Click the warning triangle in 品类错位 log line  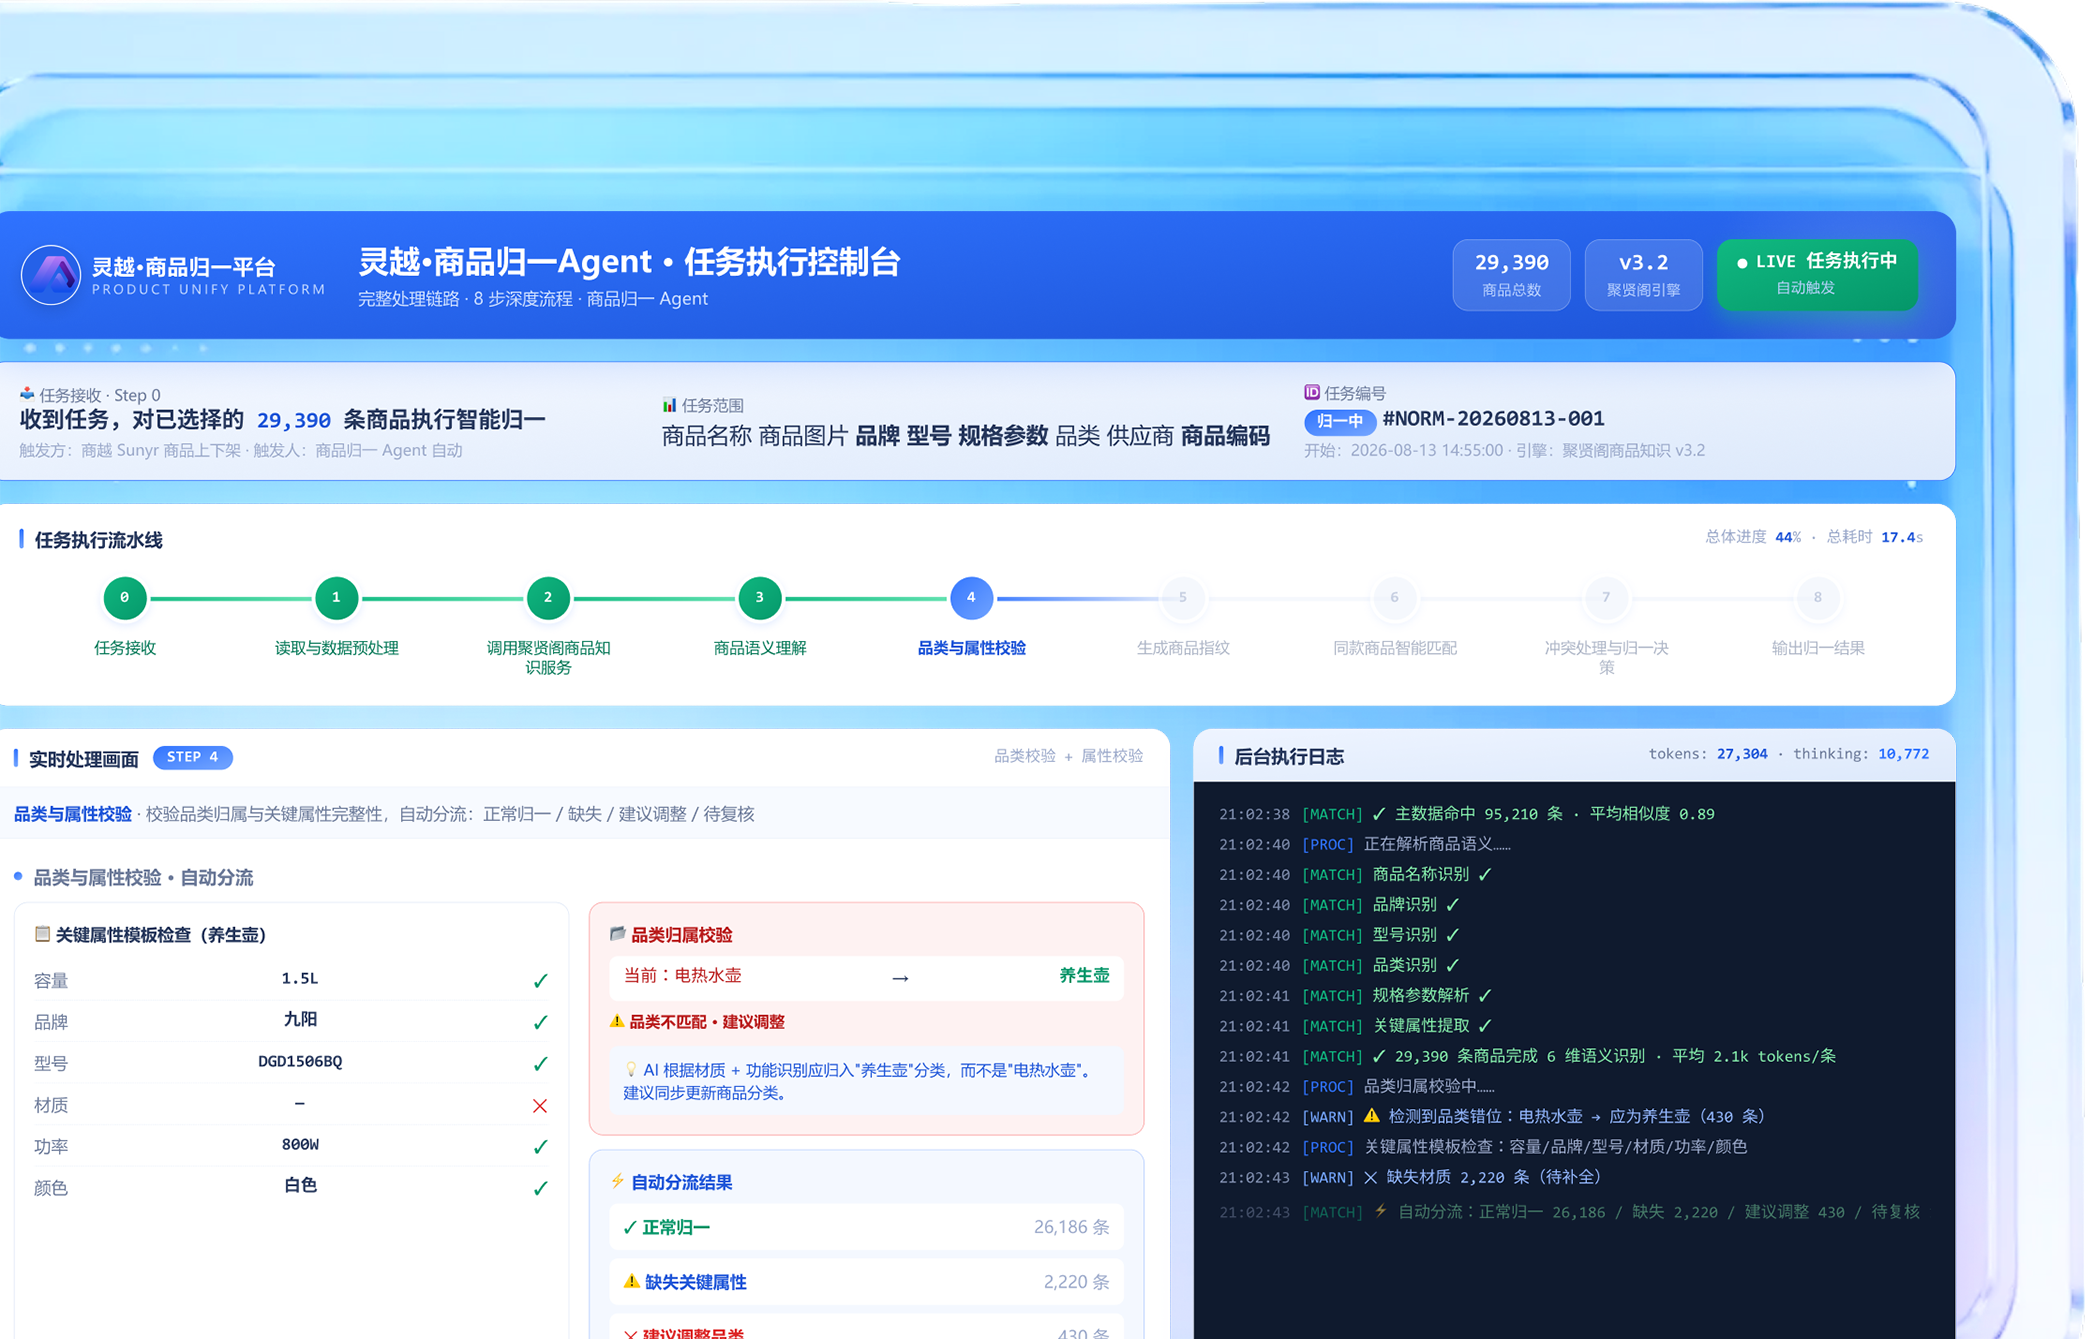tap(1371, 1116)
